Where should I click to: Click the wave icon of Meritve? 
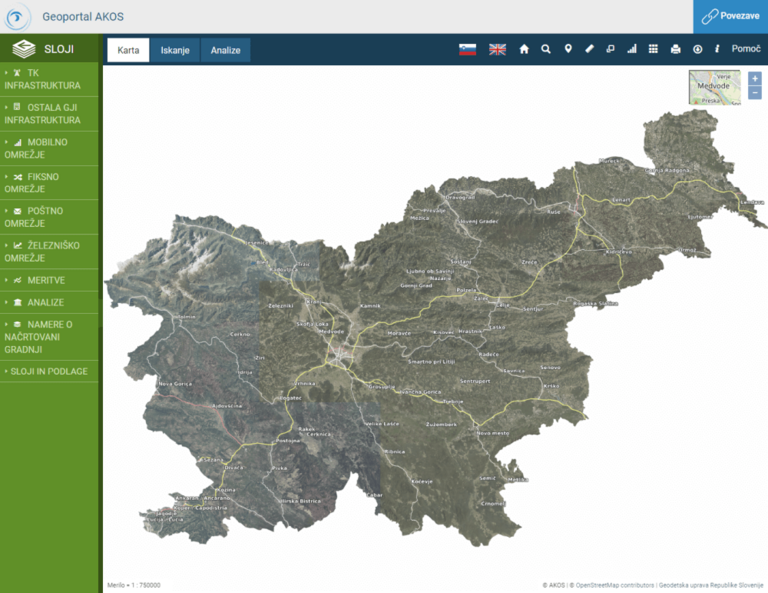point(18,280)
